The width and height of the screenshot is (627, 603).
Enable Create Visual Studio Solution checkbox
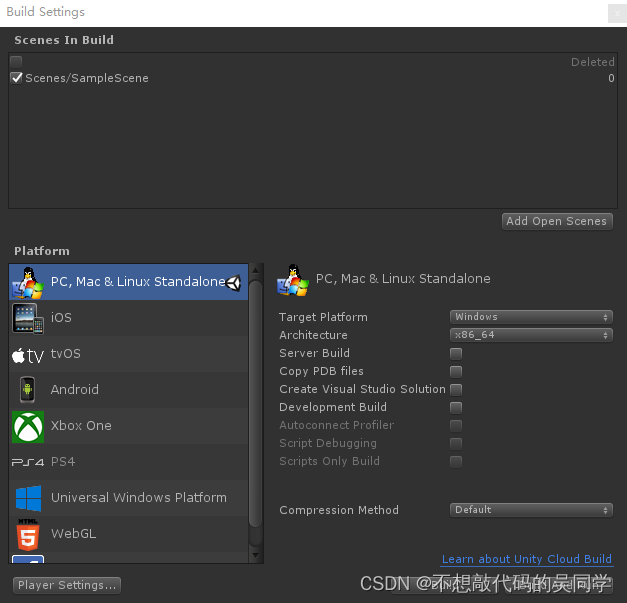456,389
